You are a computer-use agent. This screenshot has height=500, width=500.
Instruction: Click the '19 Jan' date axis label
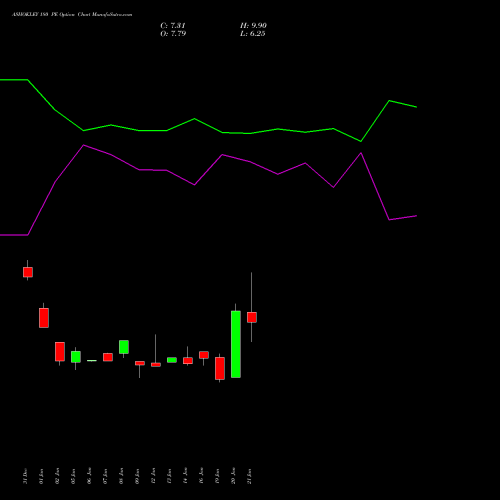[x=217, y=476]
